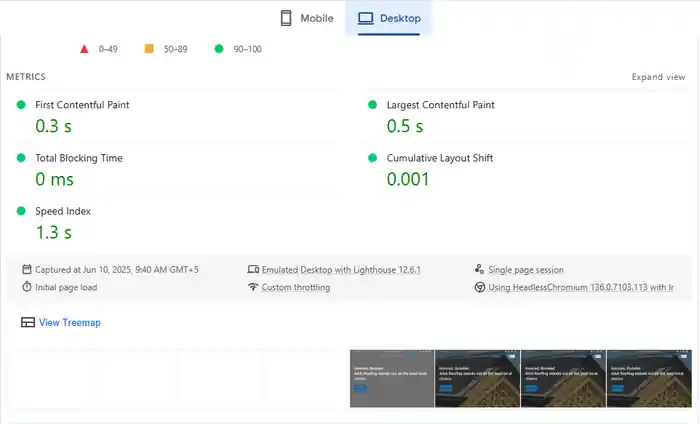Click the 0.5 s value
This screenshot has width=700, height=424.
(x=405, y=126)
